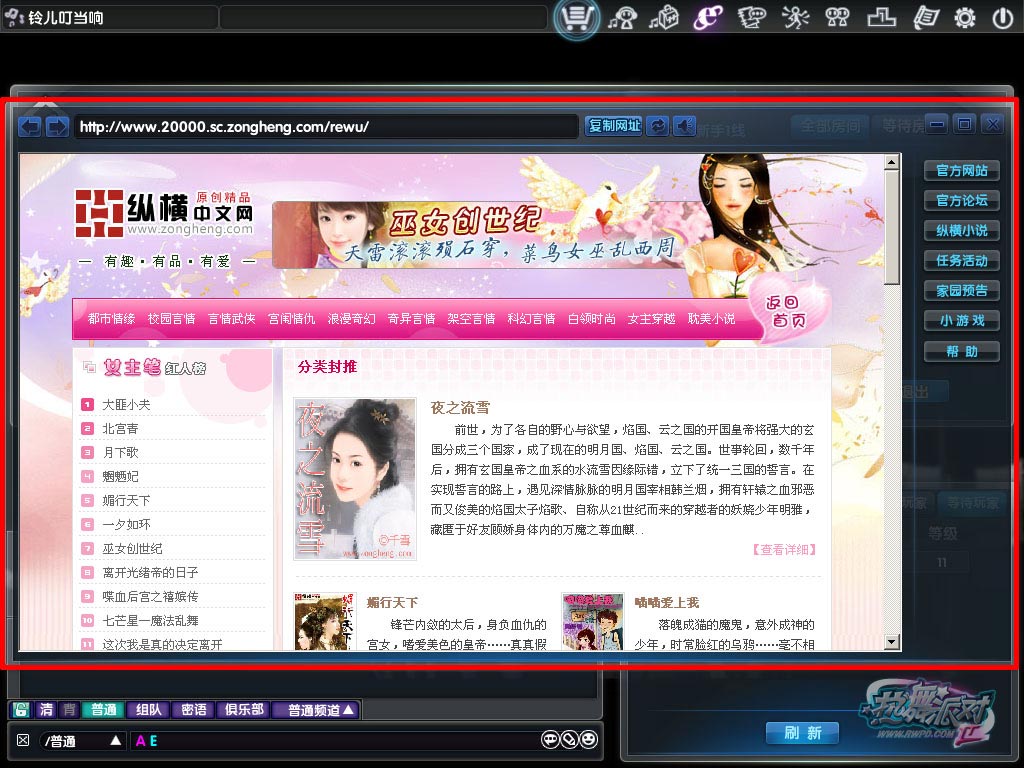Mute sound with the speaker icon
The height and width of the screenshot is (768, 1024).
684,125
